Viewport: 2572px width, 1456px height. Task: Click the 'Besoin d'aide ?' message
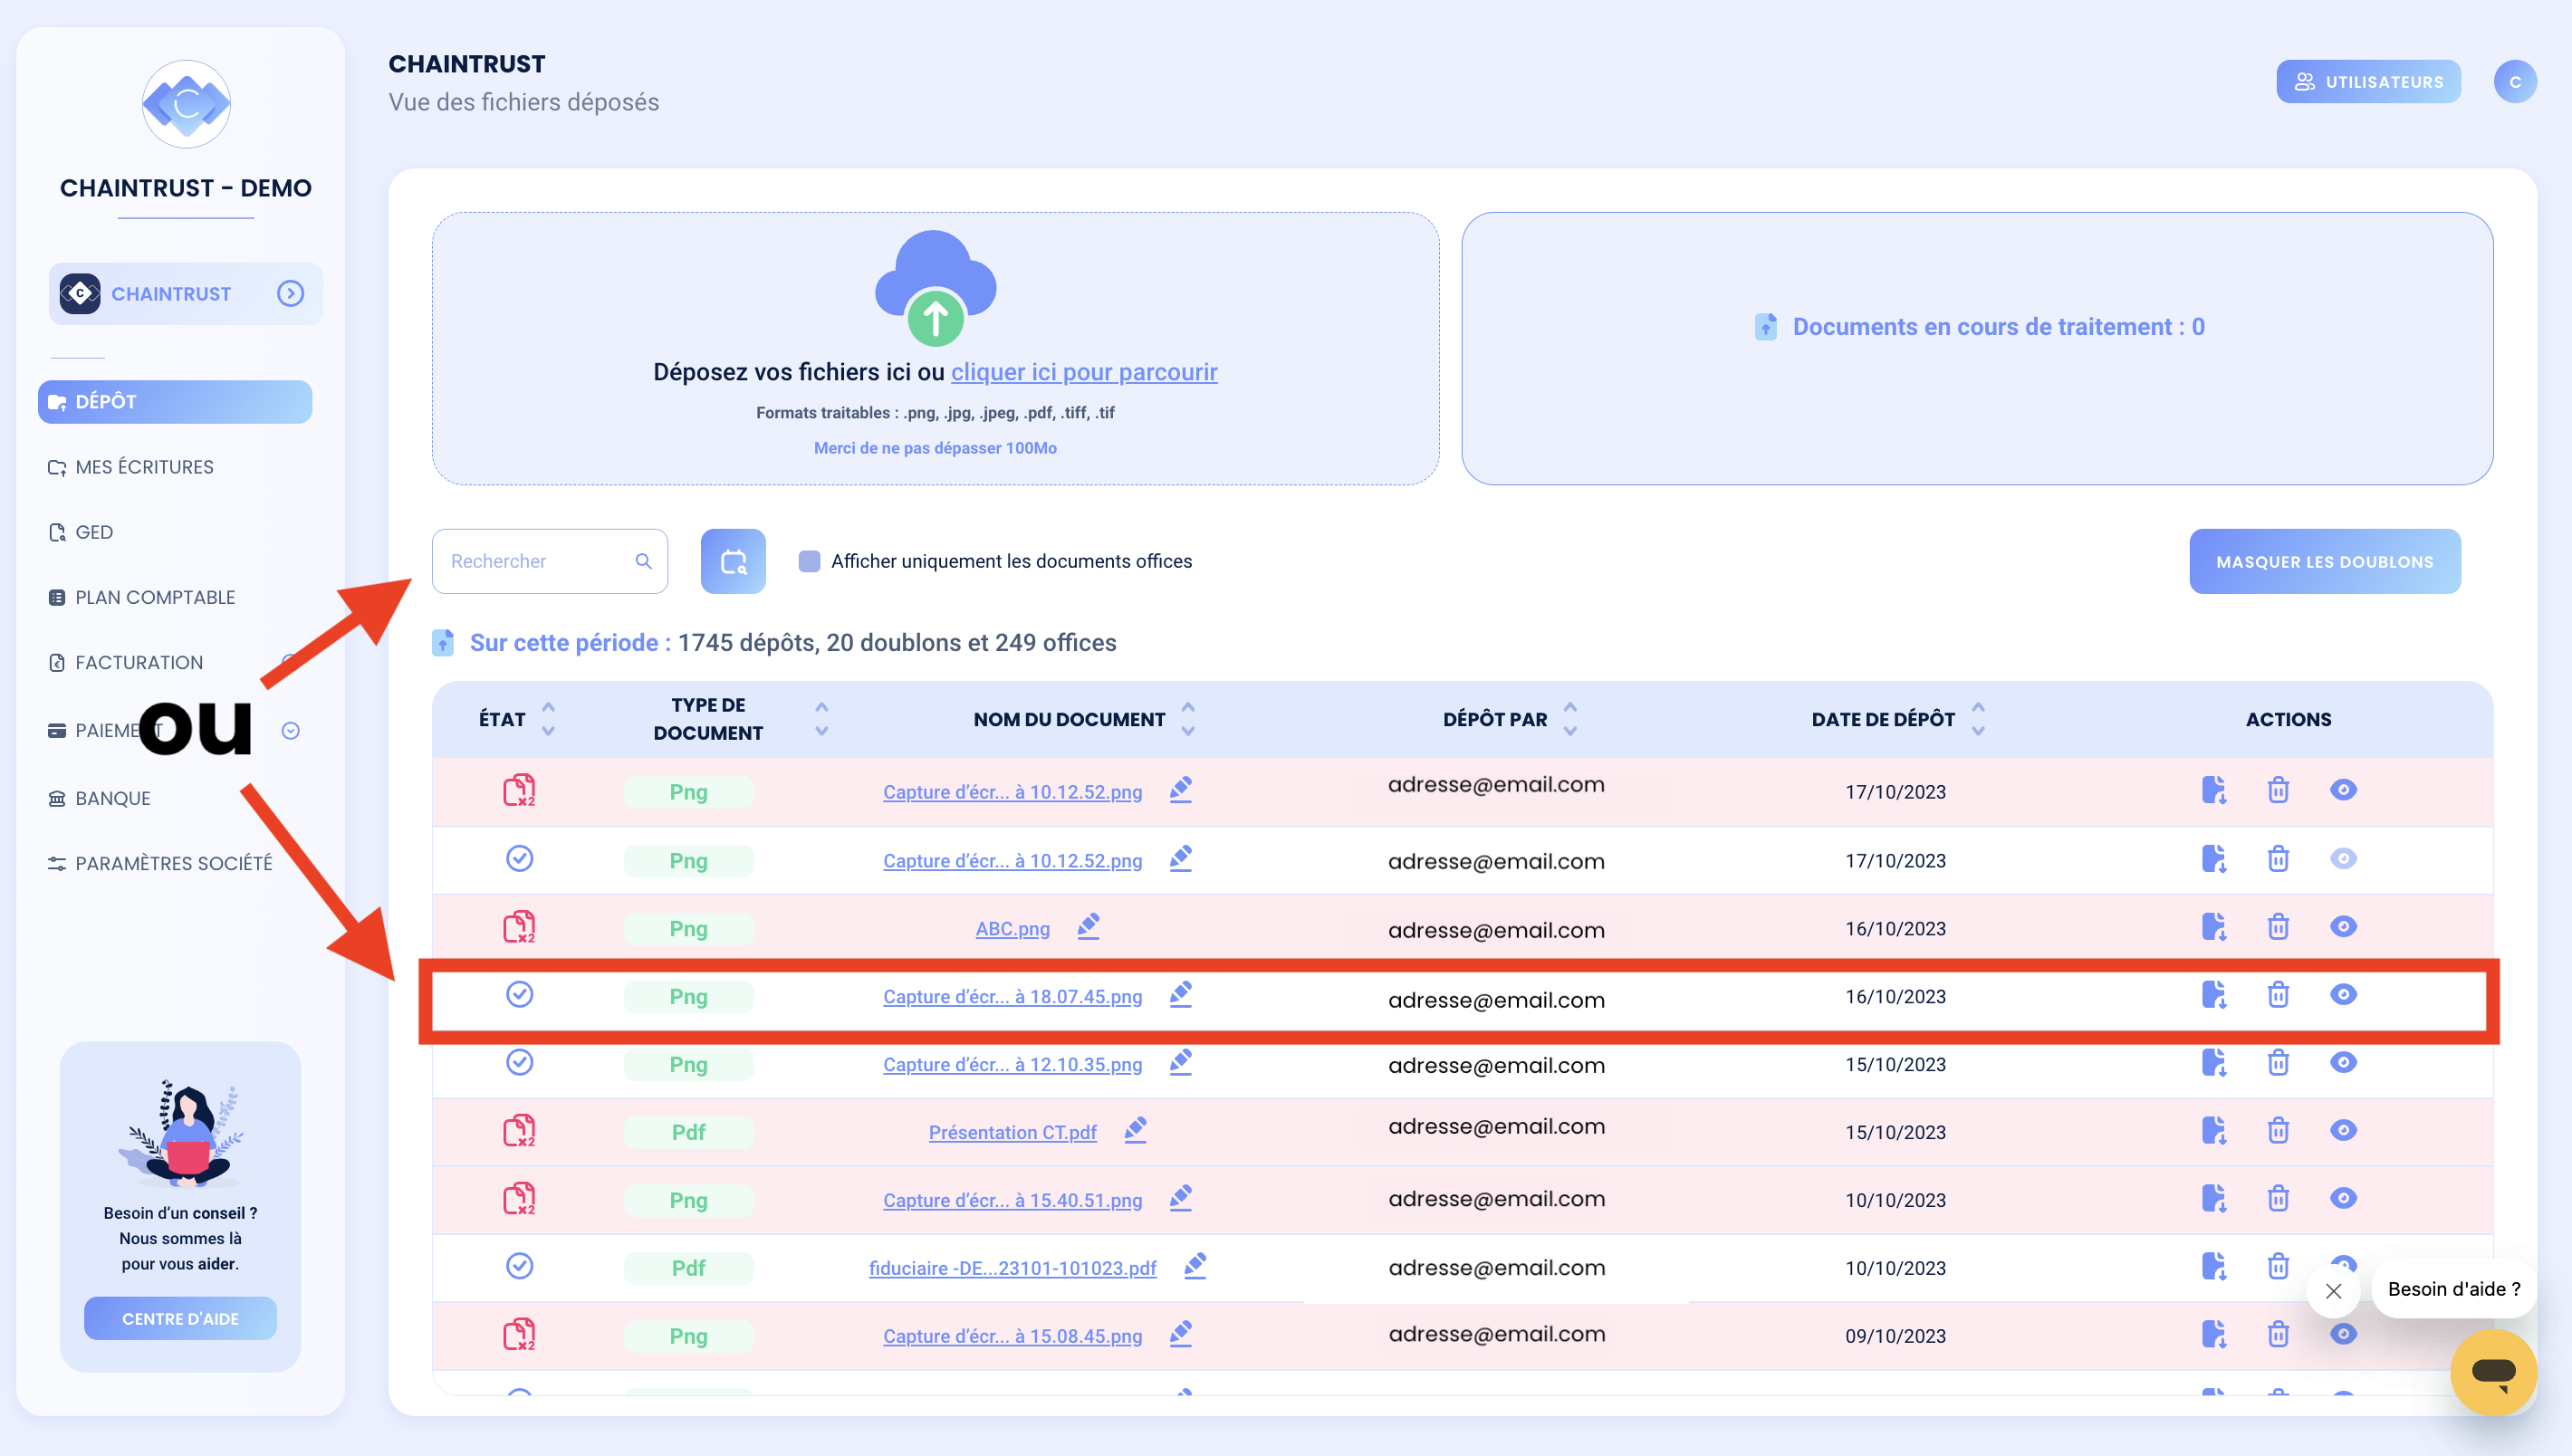click(x=2454, y=1289)
